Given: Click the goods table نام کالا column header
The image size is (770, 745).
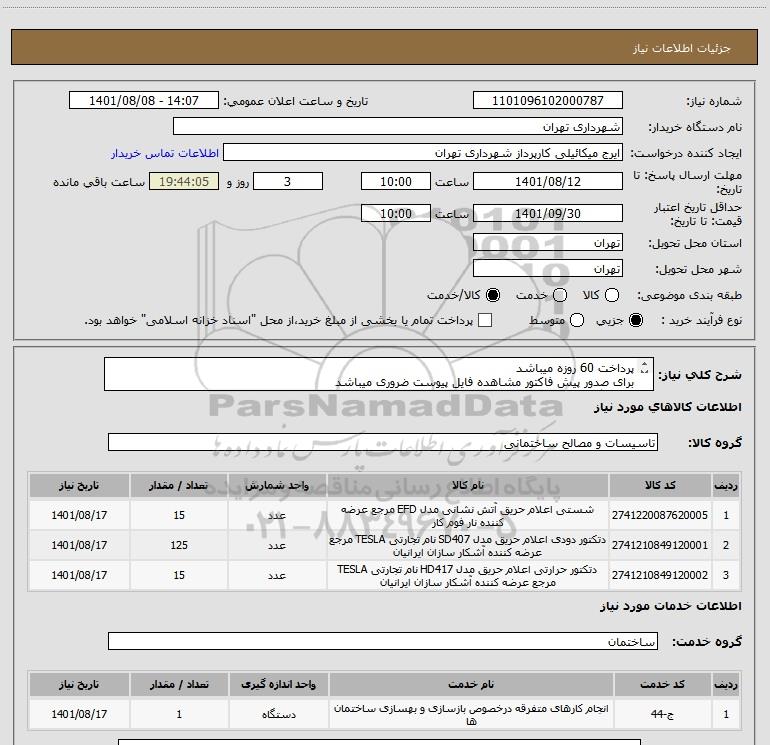Looking at the screenshot, I should pyautogui.click(x=468, y=485).
